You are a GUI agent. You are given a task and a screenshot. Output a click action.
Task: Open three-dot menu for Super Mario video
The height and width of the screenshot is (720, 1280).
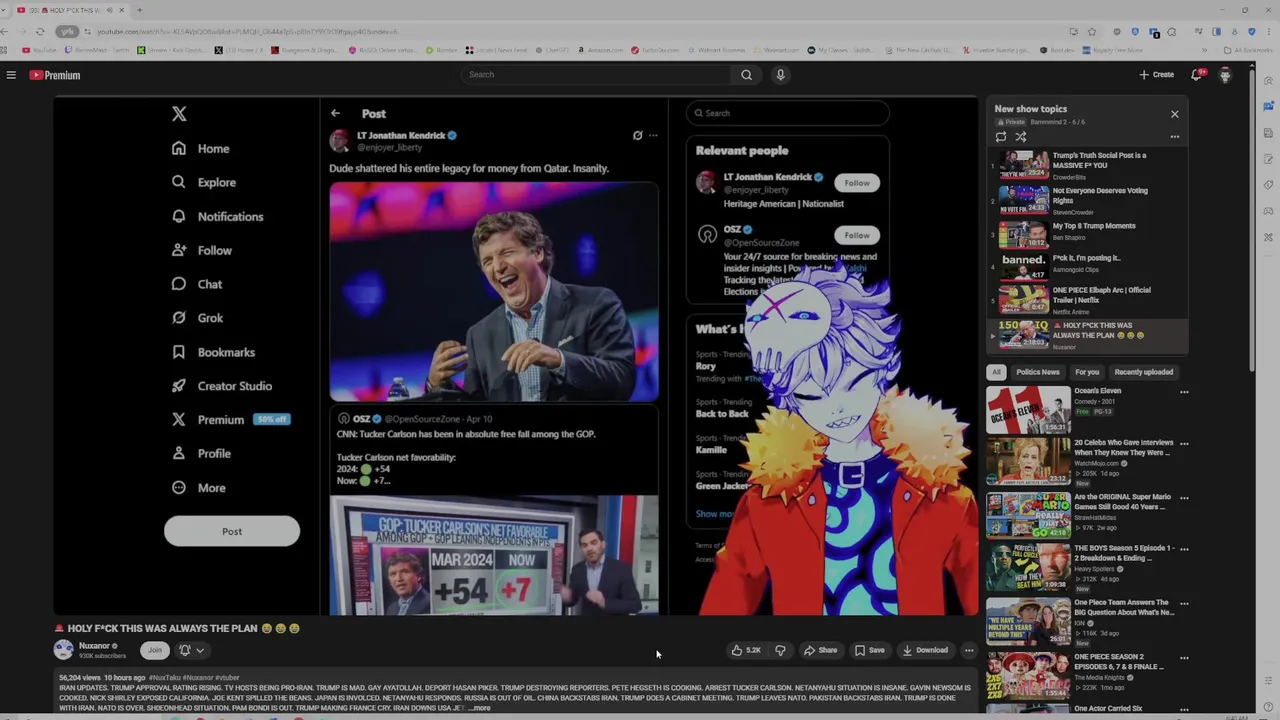click(1184, 497)
